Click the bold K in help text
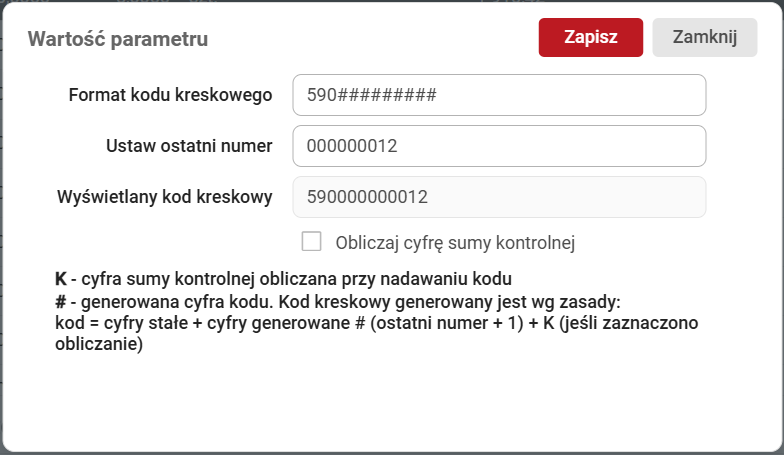 pos(60,278)
